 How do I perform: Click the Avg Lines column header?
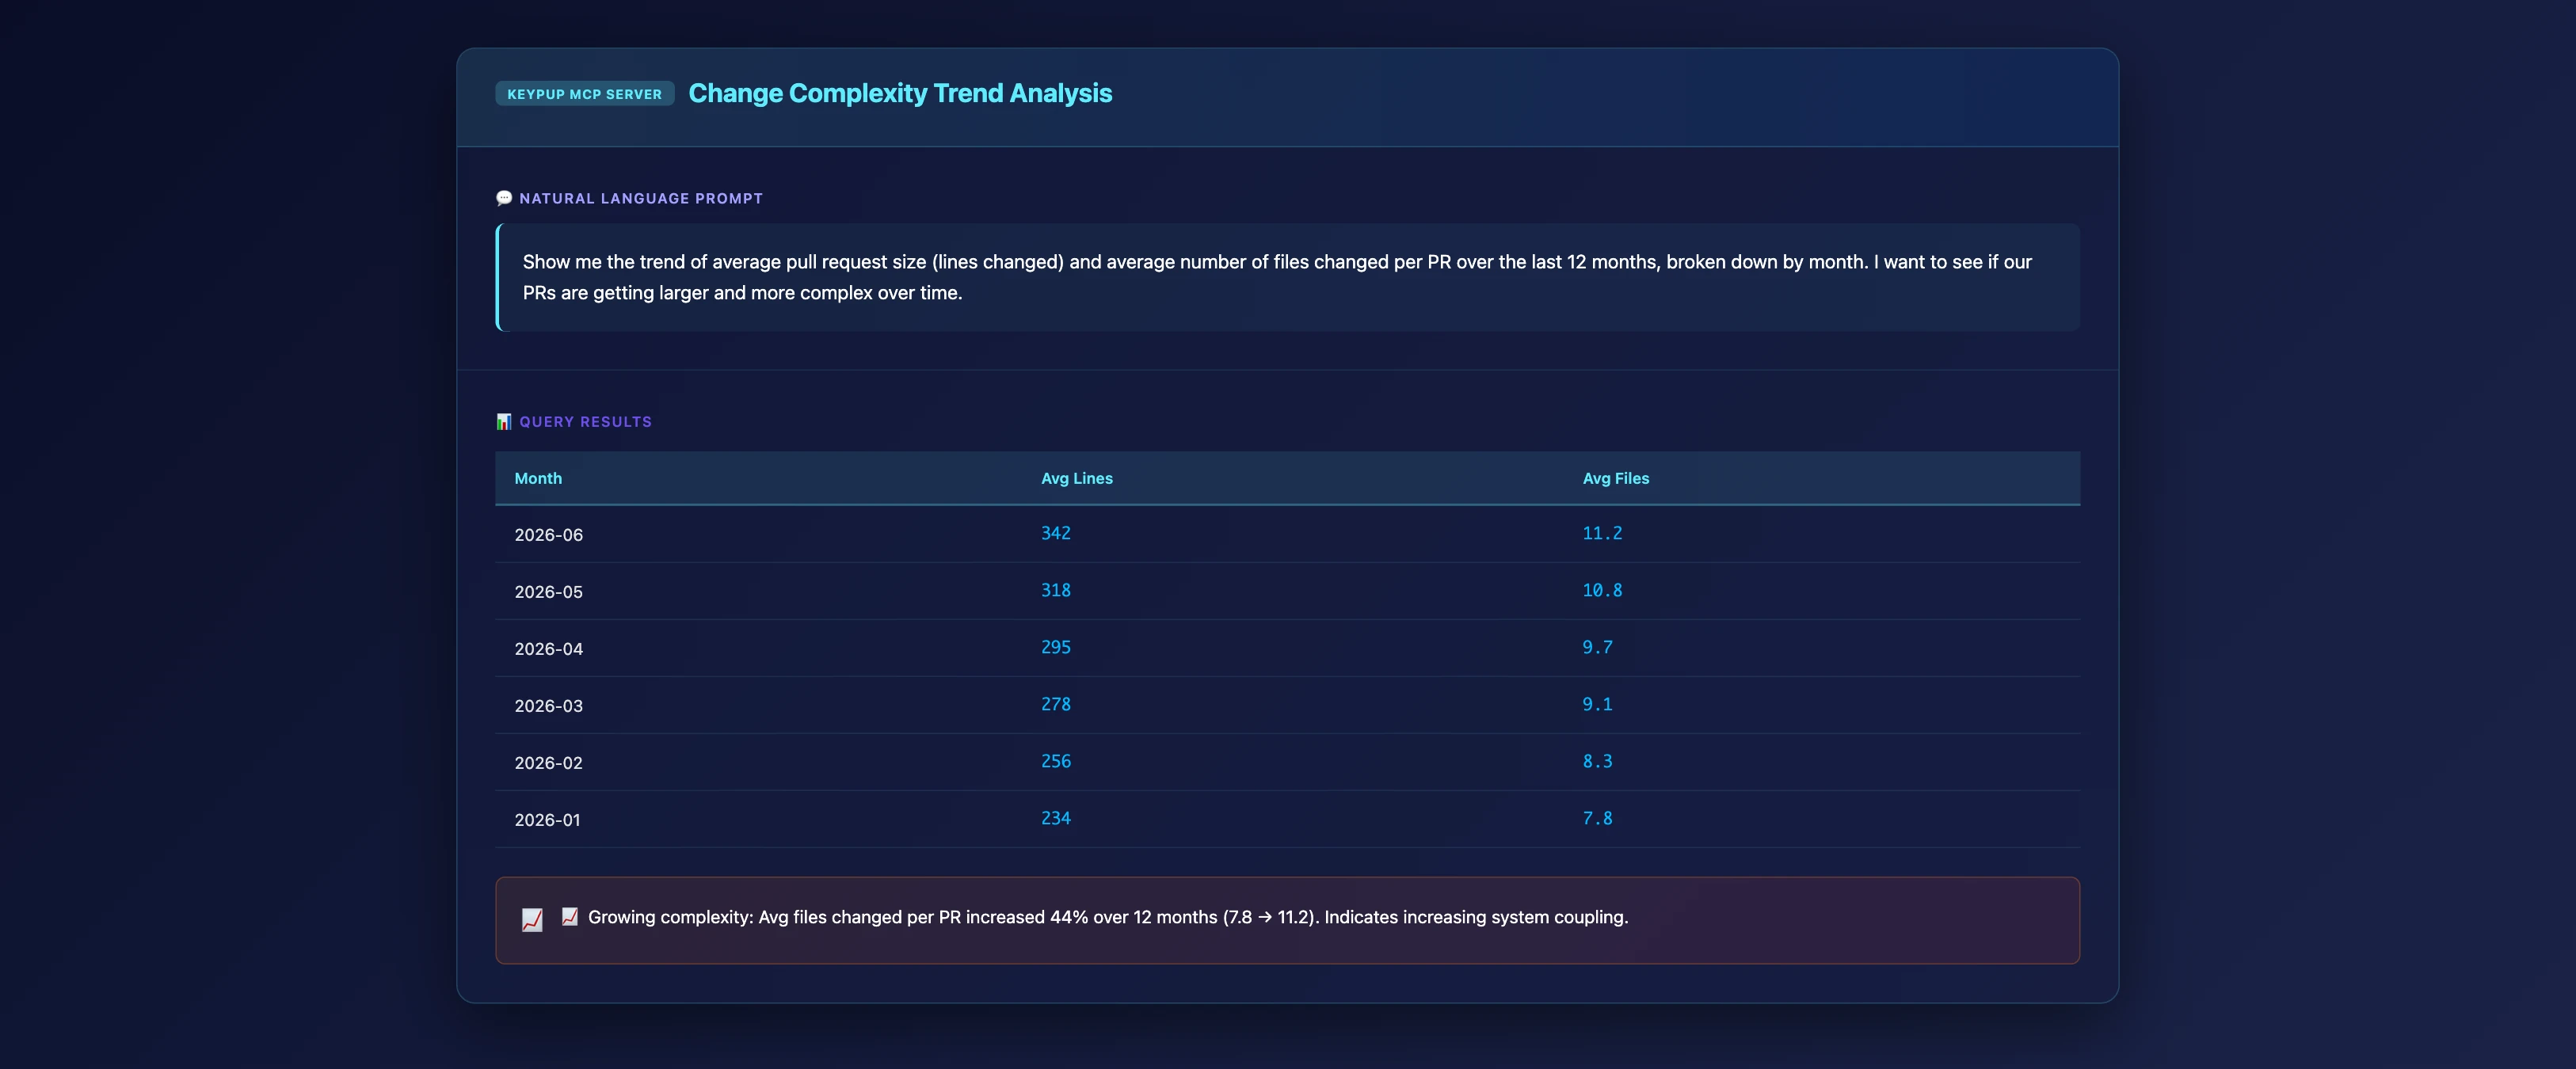pyautogui.click(x=1076, y=478)
